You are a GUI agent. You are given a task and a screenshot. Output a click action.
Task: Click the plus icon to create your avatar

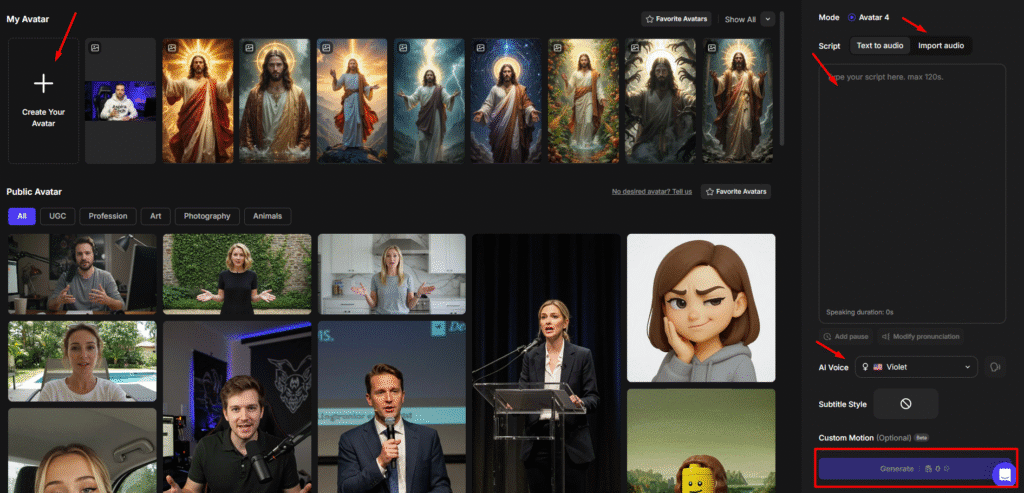[43, 84]
